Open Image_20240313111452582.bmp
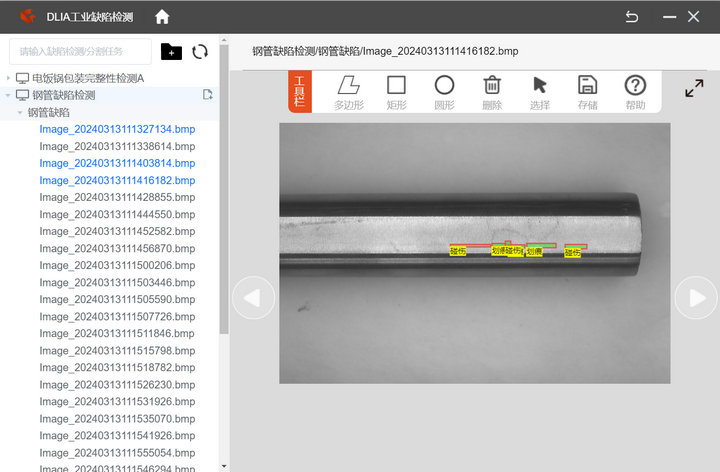Image resolution: width=720 pixels, height=472 pixels. [x=117, y=231]
